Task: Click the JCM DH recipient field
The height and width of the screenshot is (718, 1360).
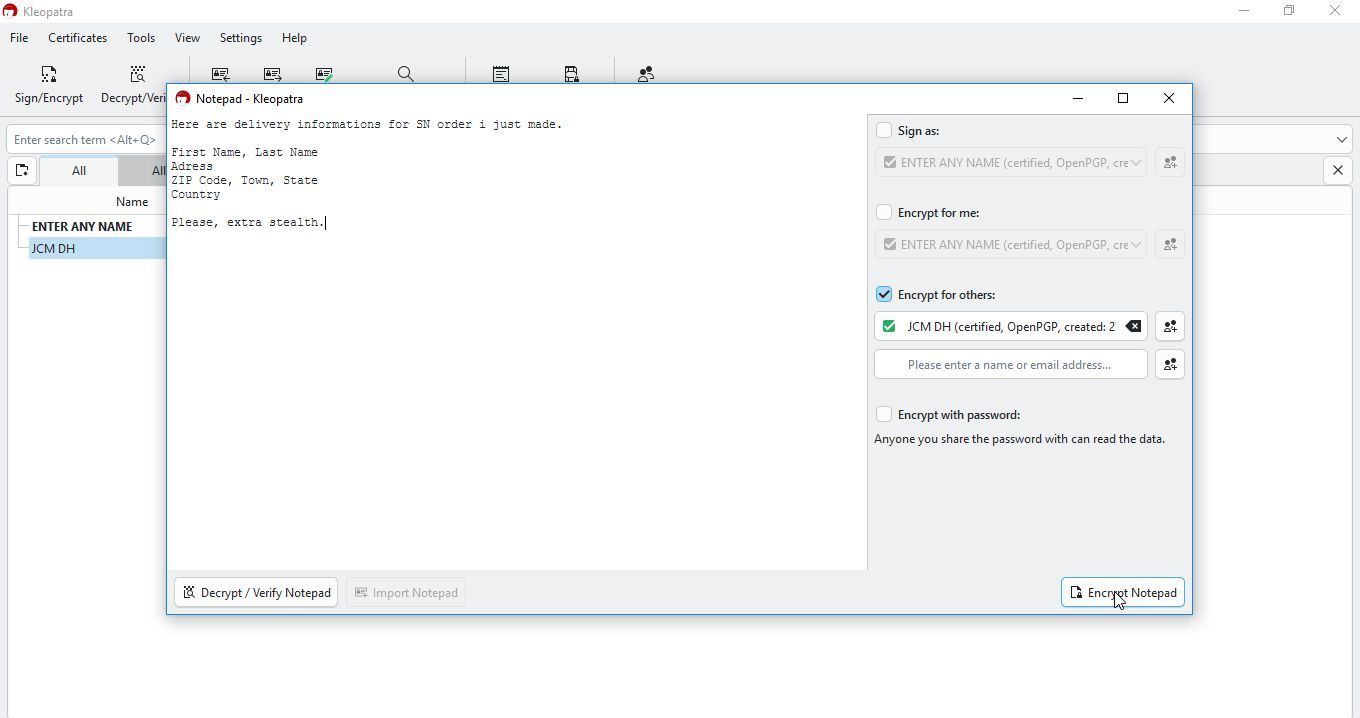Action: point(1010,327)
